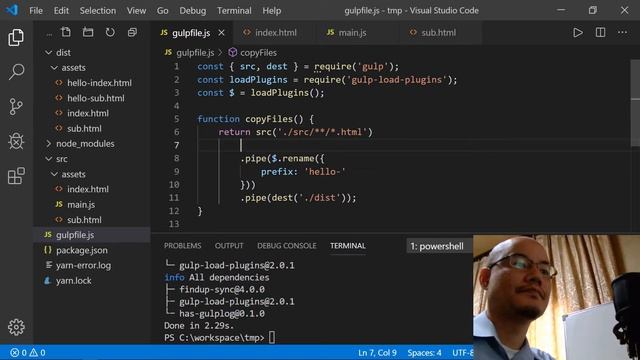The width and height of the screenshot is (640, 360).
Task: Refresh the explorer tree
Action: pos(110,32)
